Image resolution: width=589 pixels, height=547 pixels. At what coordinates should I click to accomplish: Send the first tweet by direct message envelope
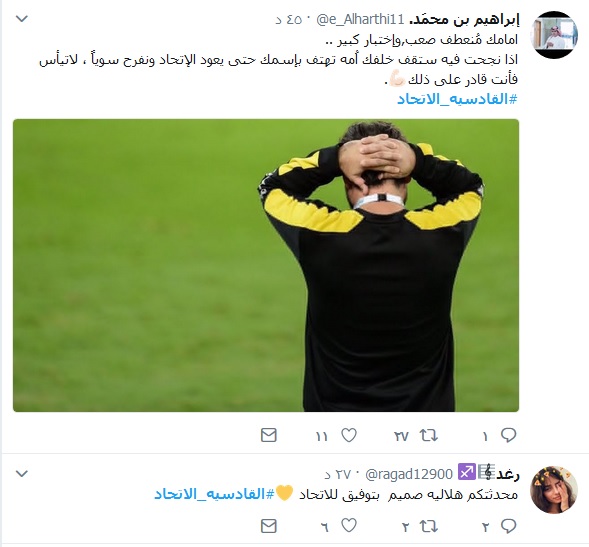tap(269, 435)
